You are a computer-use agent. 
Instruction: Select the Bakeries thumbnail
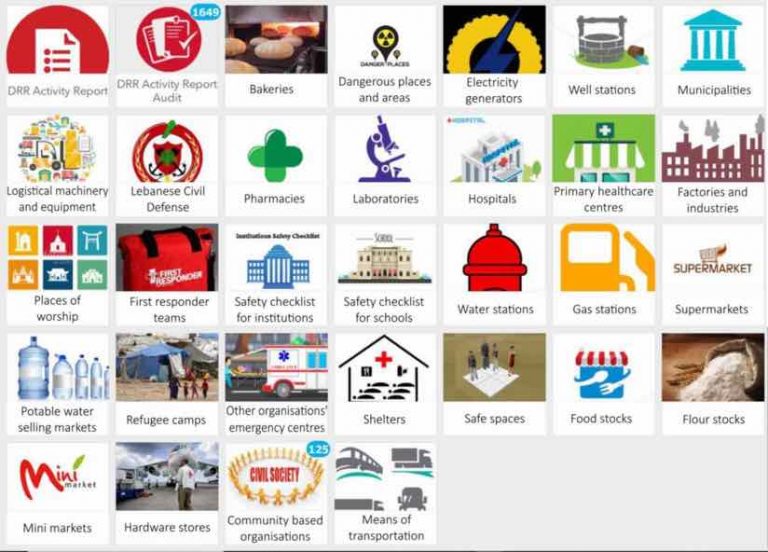pos(276,40)
